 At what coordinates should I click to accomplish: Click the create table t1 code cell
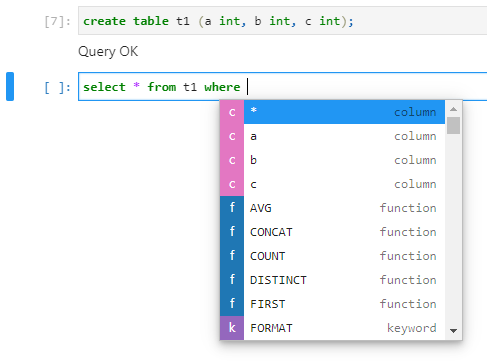coord(283,21)
